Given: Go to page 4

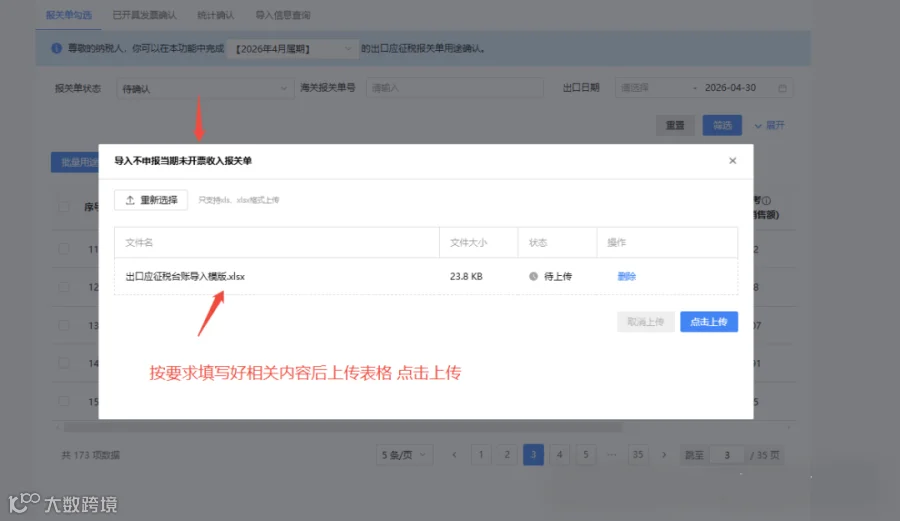Looking at the screenshot, I should click(x=560, y=455).
